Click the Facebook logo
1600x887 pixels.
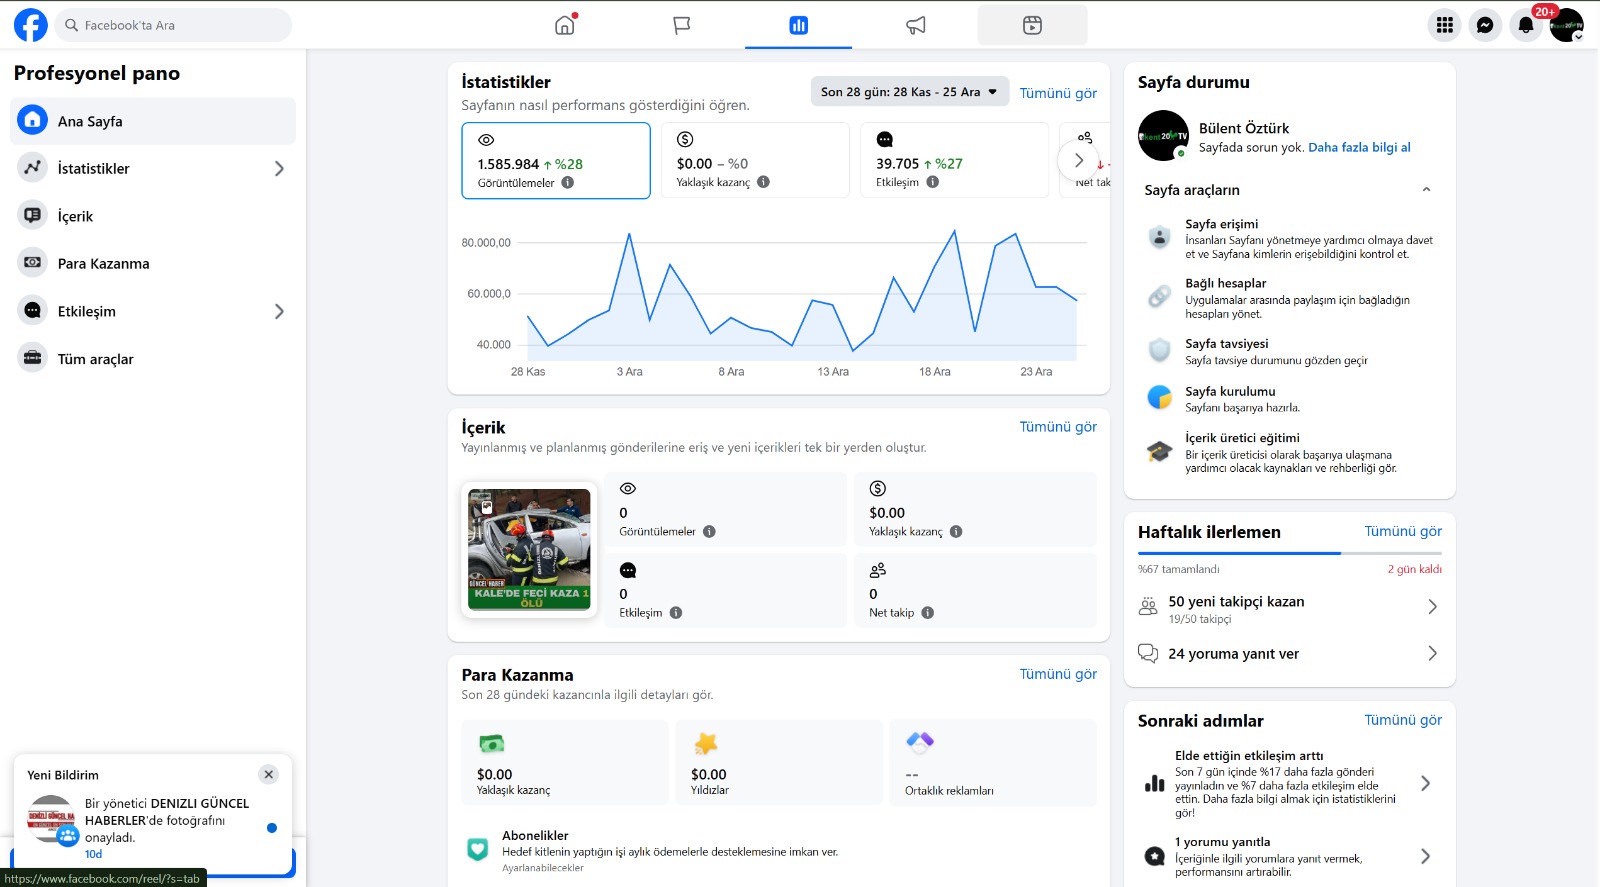tap(30, 25)
